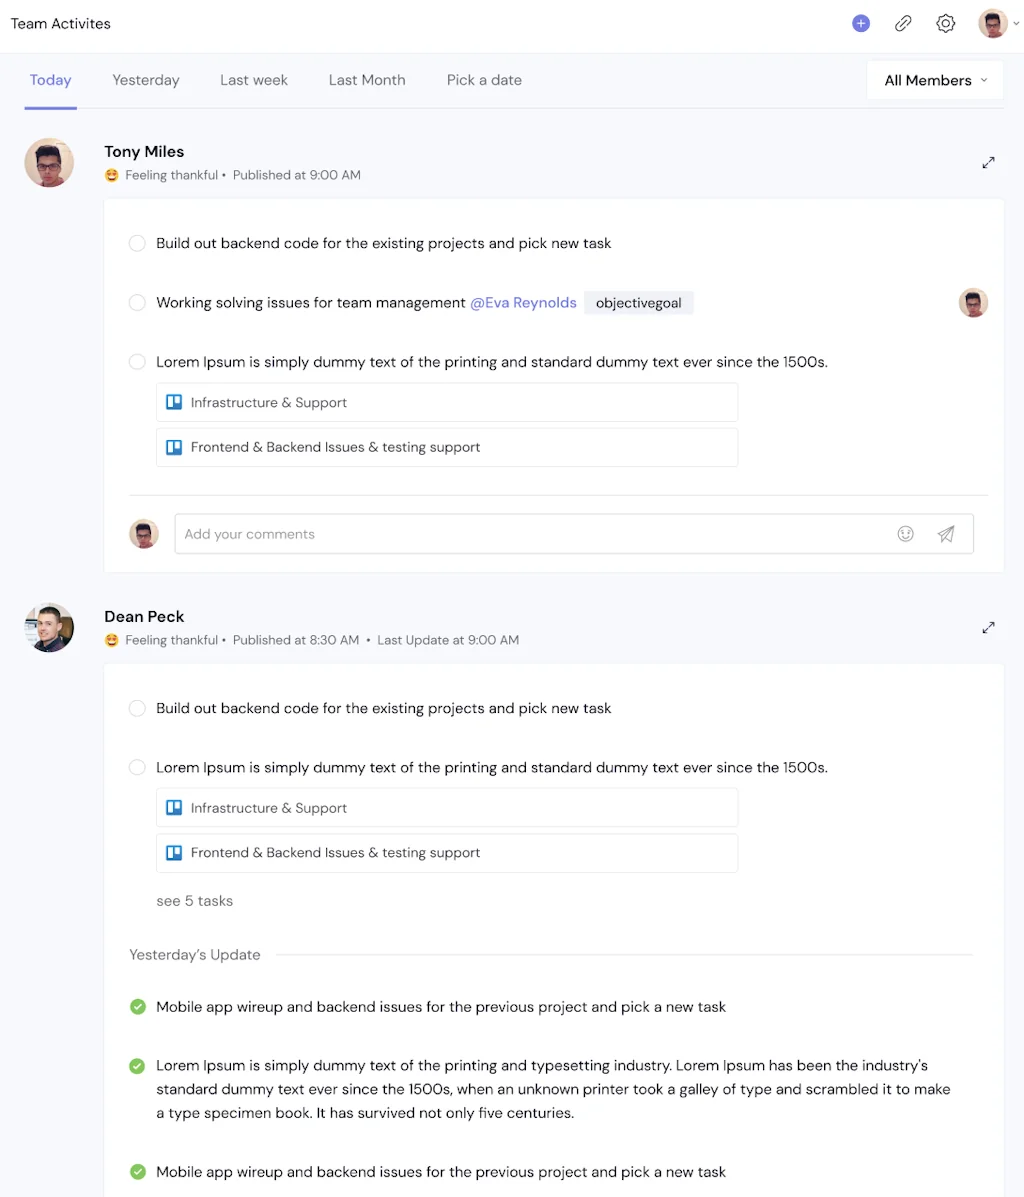Switch to the Yesterday tab
The image size is (1024, 1197).
pyautogui.click(x=146, y=79)
